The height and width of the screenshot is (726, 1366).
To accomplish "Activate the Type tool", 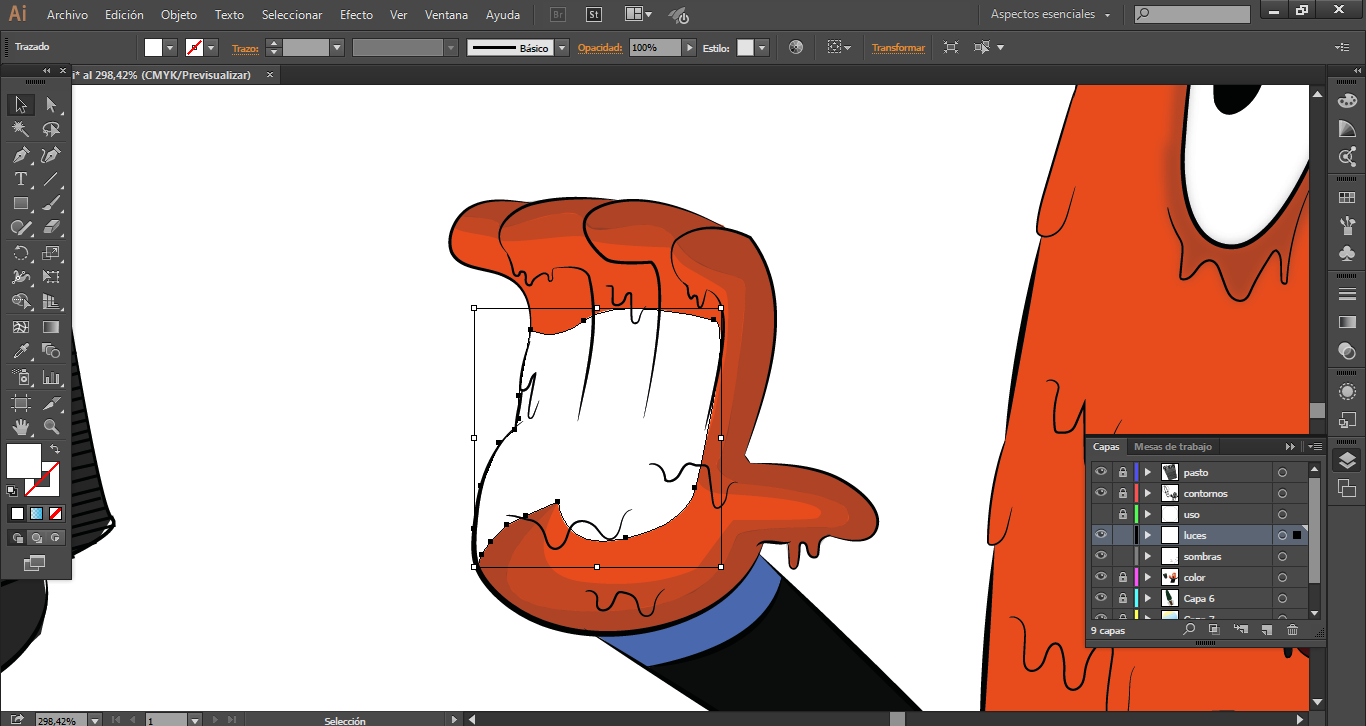I will pyautogui.click(x=20, y=179).
